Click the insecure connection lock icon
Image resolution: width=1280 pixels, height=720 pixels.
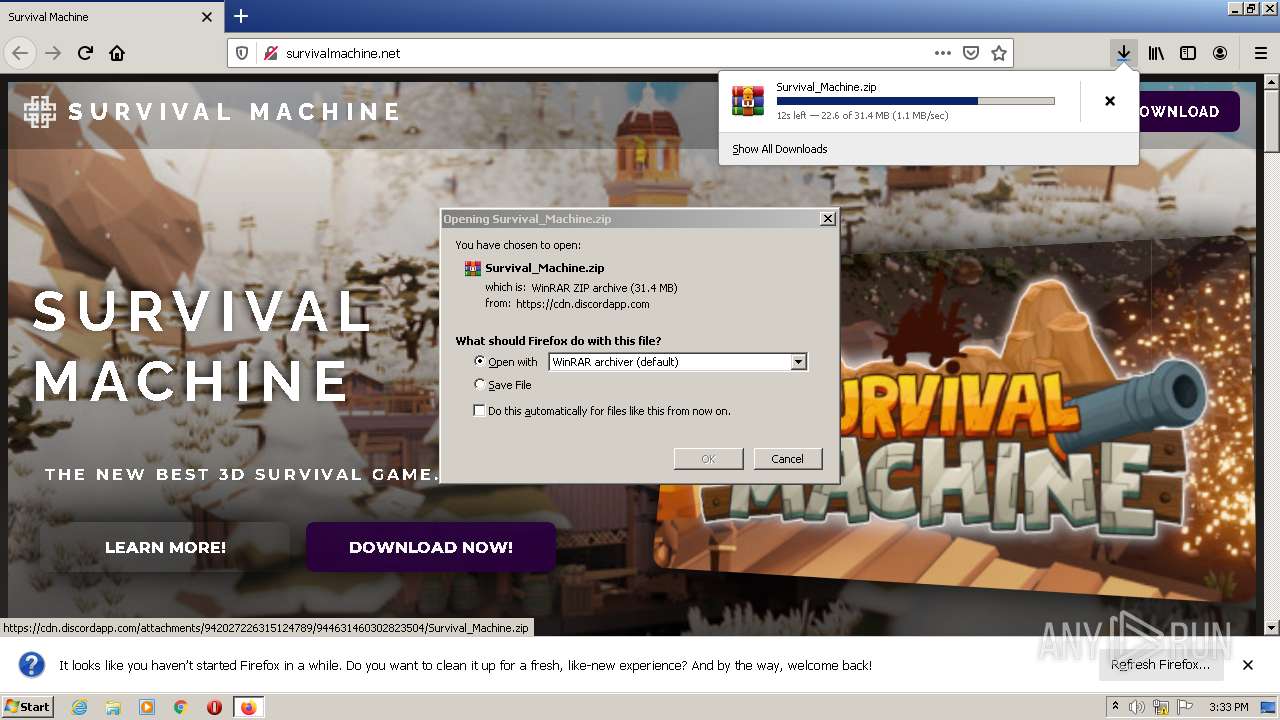pos(270,53)
